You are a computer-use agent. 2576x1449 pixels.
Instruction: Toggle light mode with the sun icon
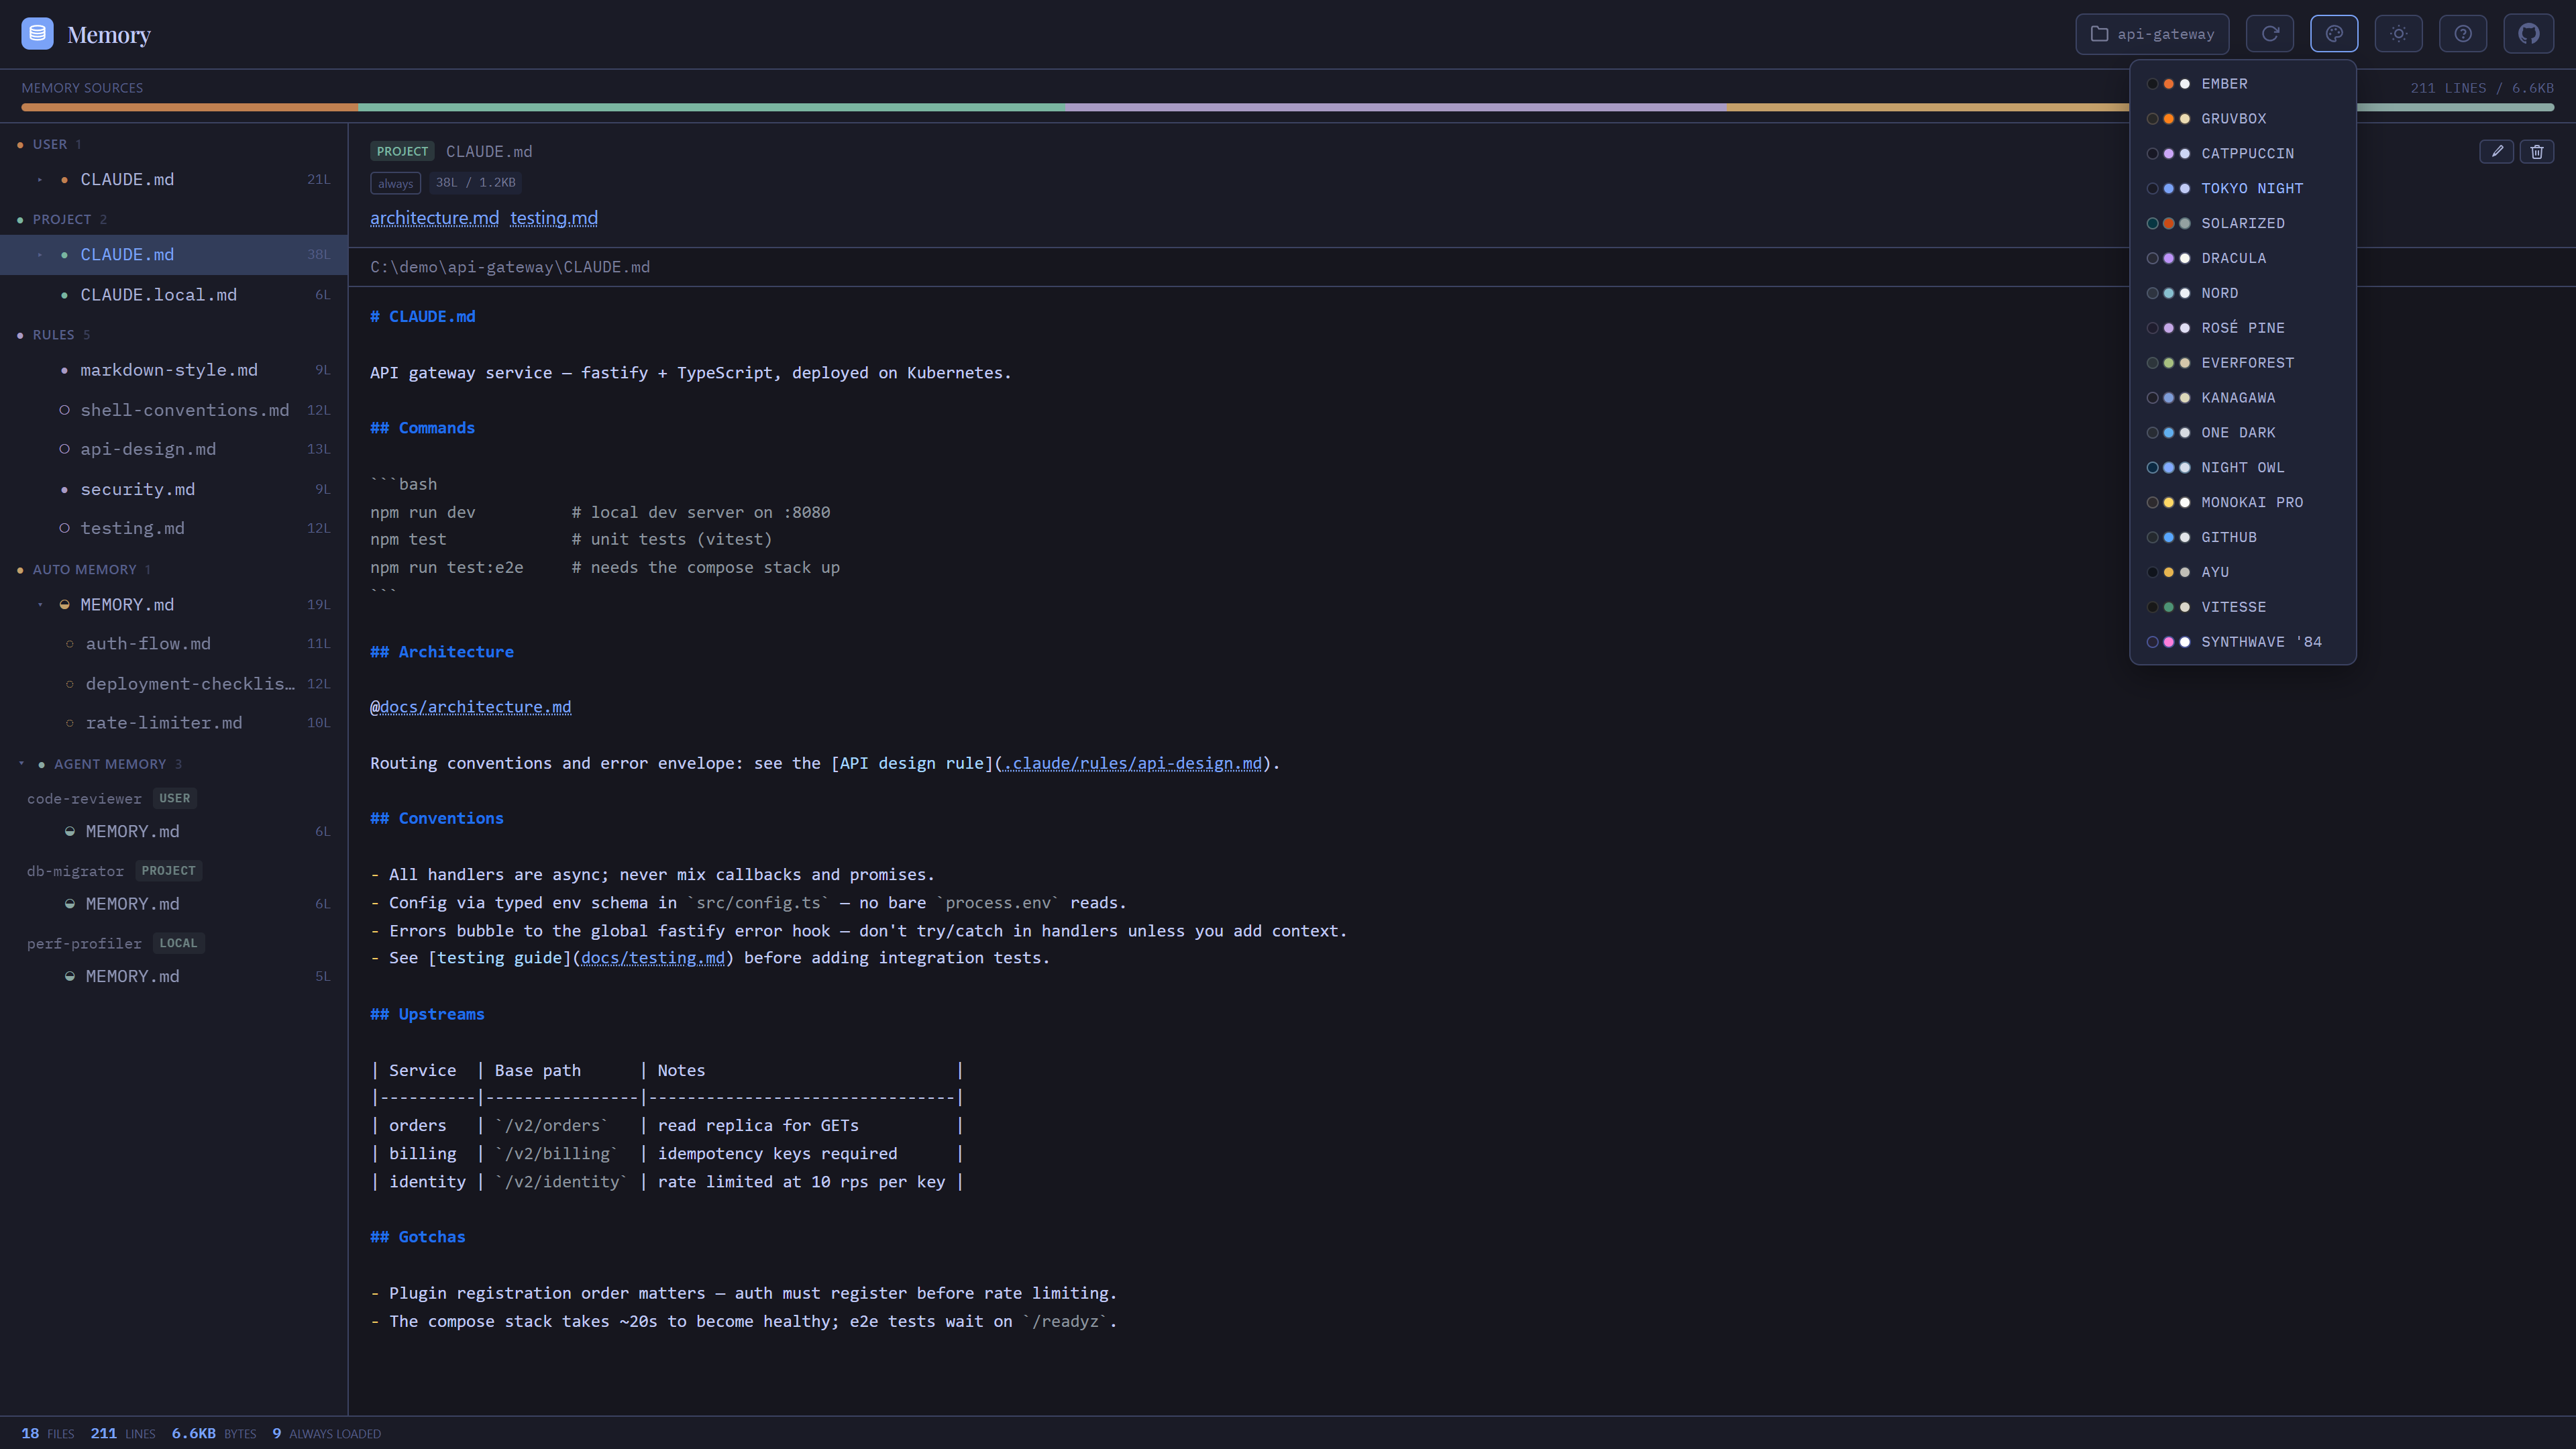click(2398, 34)
